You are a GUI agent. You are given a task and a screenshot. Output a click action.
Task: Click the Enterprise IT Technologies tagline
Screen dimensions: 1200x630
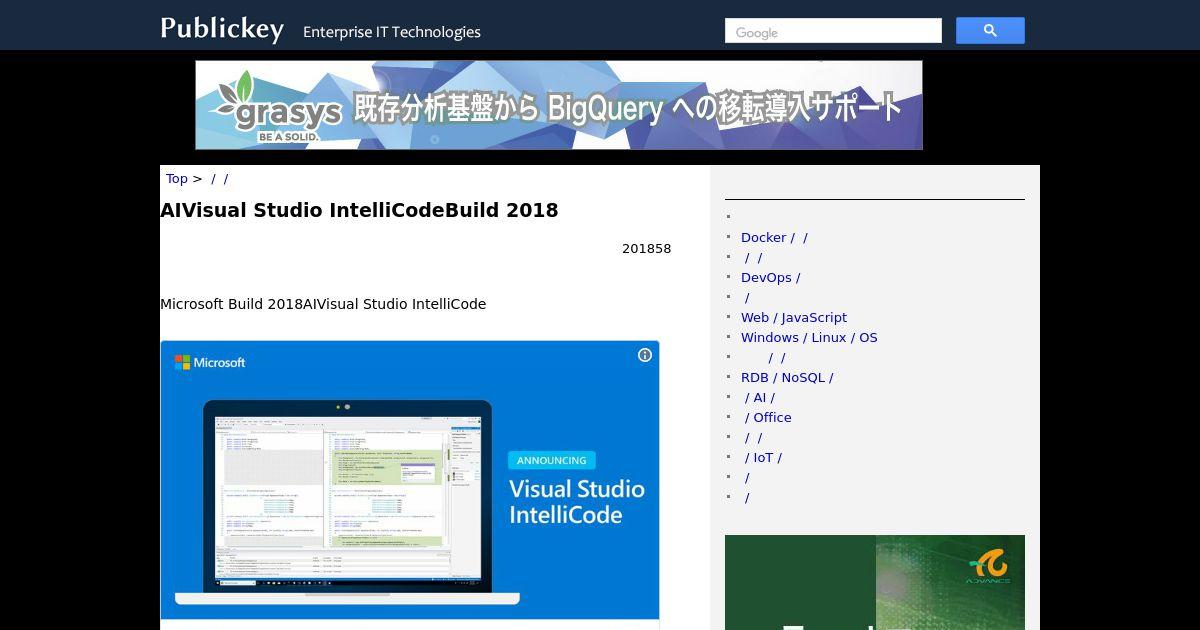point(392,32)
